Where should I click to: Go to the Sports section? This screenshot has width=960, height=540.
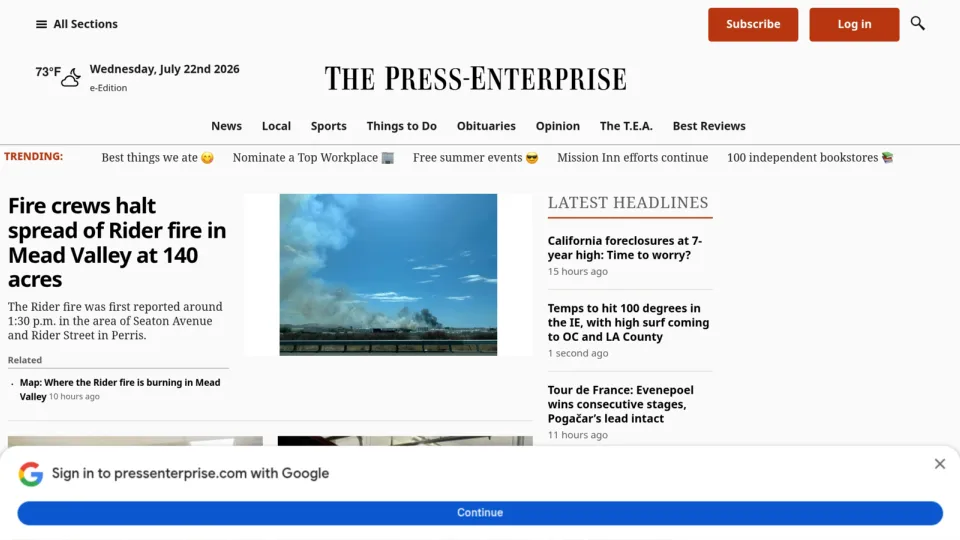329,126
